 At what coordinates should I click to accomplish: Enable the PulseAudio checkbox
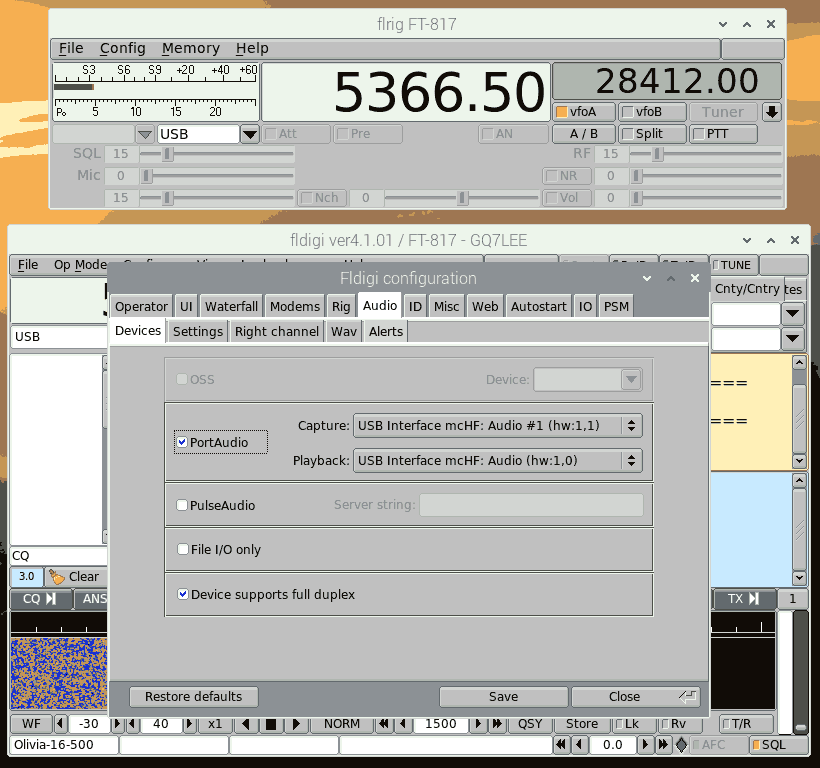click(x=182, y=506)
